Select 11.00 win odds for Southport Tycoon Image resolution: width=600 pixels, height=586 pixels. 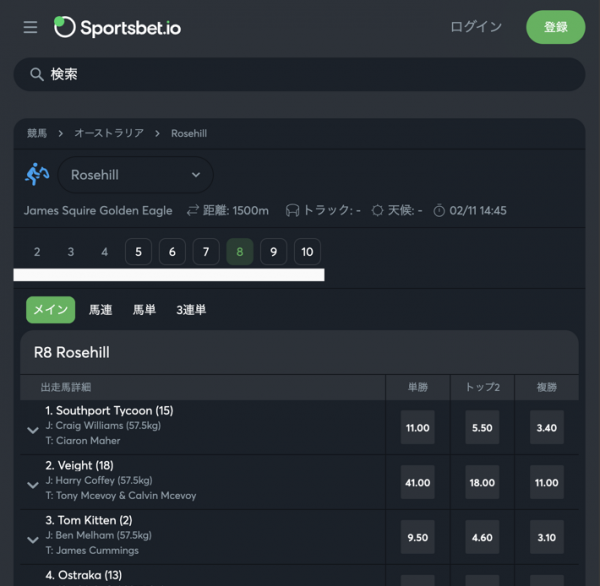[417, 427]
